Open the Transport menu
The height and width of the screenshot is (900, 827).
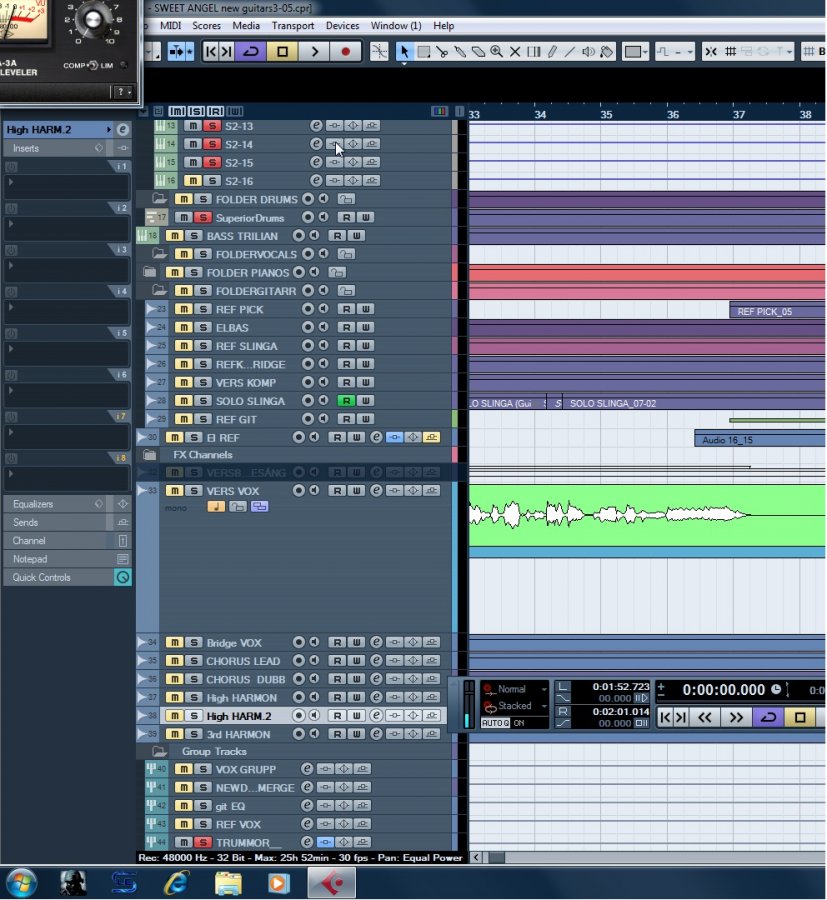pos(292,25)
